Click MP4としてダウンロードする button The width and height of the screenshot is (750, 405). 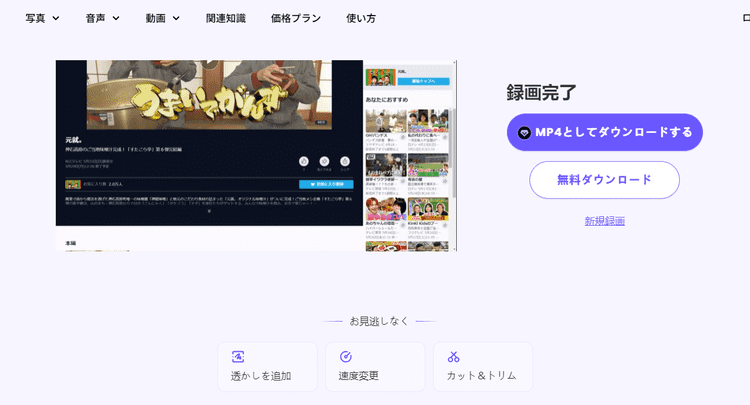[605, 132]
